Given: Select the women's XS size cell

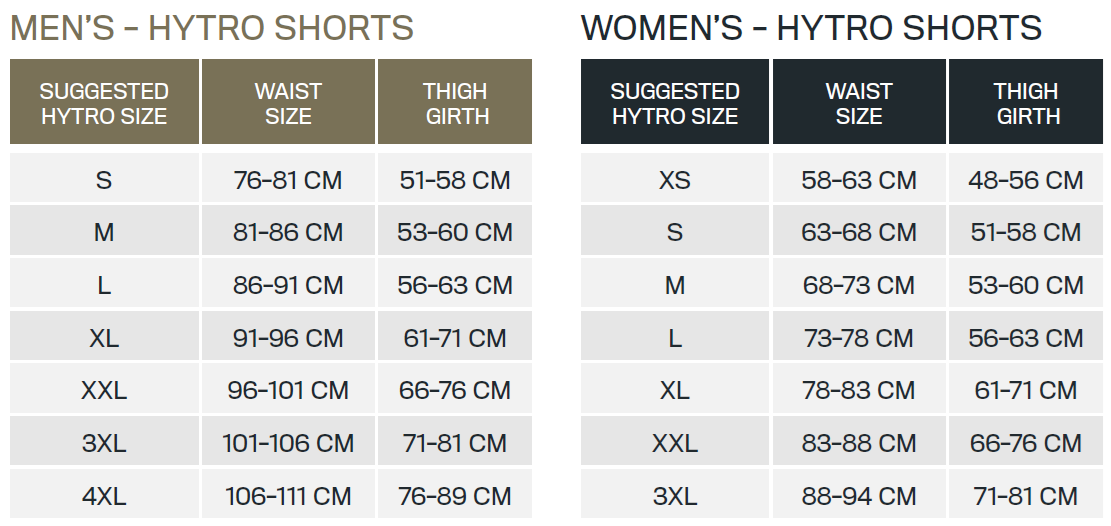Looking at the screenshot, I should pos(675,180).
